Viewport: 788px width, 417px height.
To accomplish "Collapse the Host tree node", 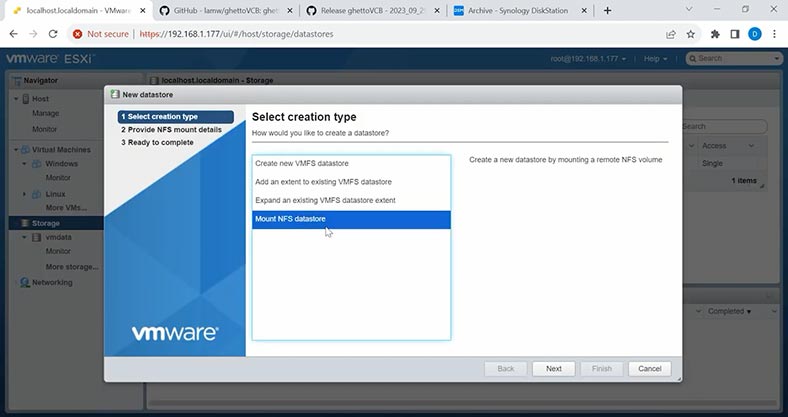I will pyautogui.click(x=16, y=99).
